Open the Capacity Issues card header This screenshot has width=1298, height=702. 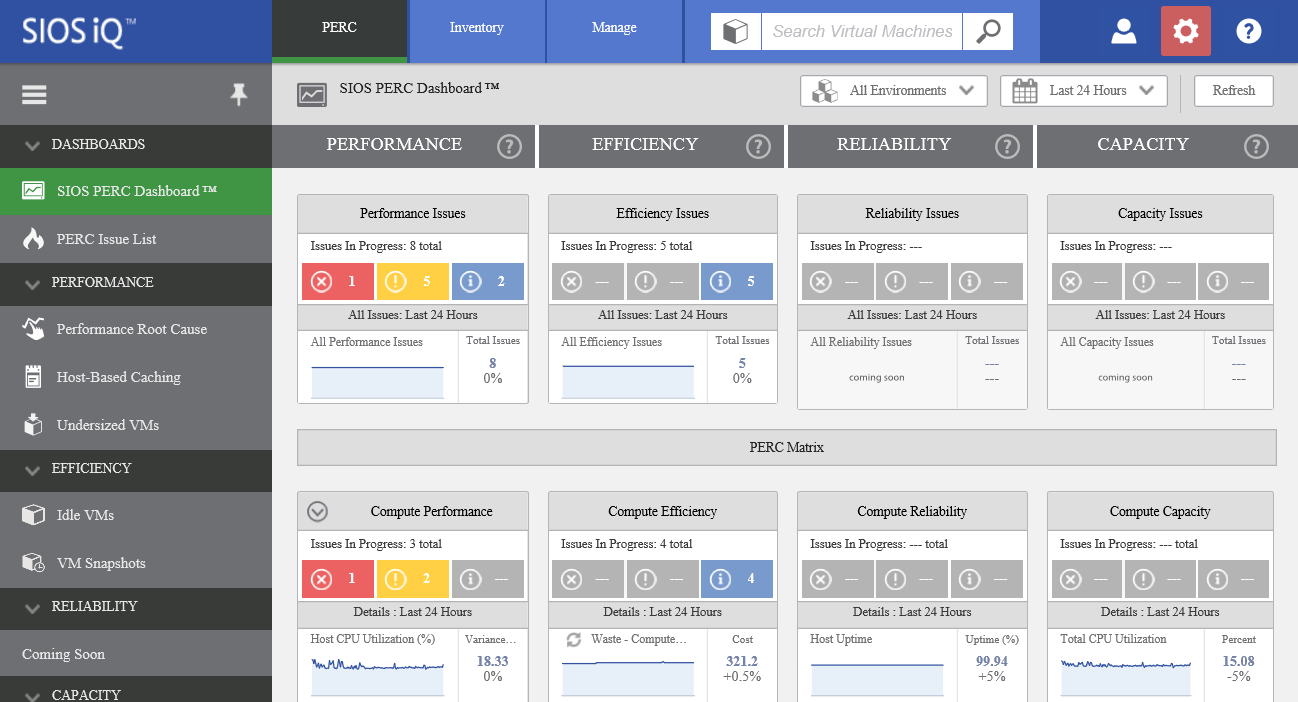click(1160, 213)
